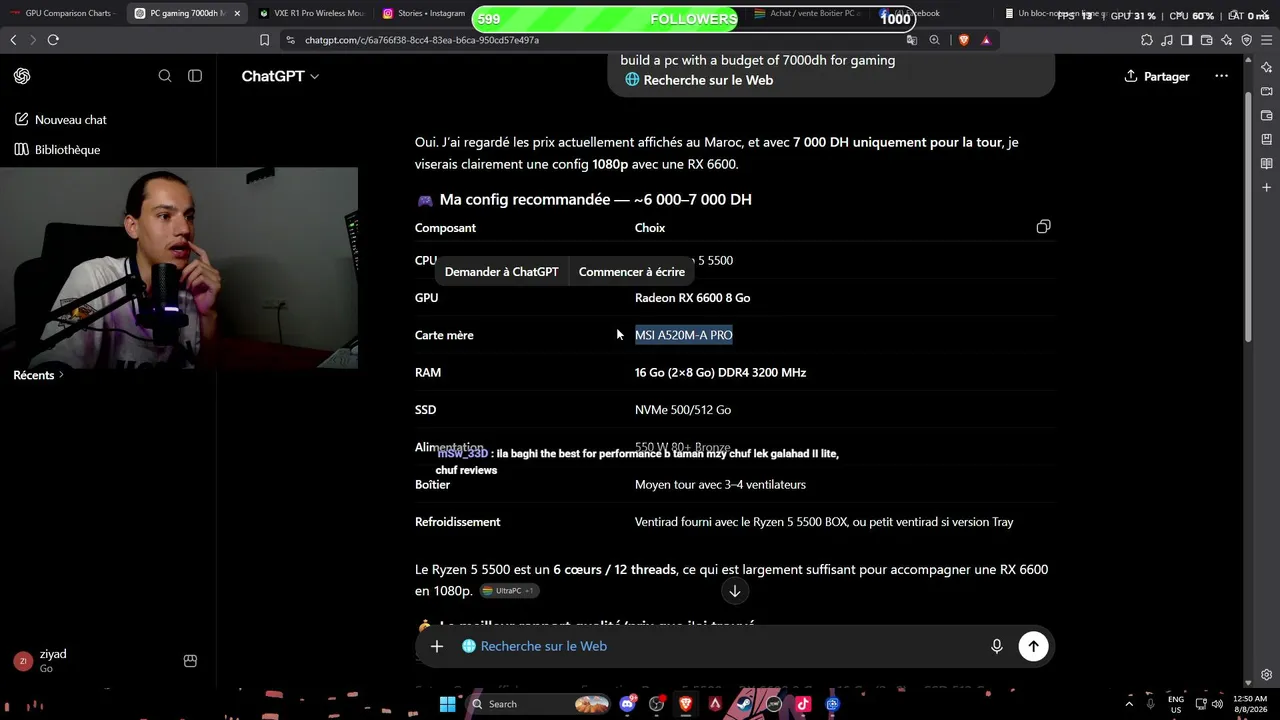This screenshot has height=720, width=1280.
Task: Switch to the Stories • Instagram tab
Action: (424, 13)
